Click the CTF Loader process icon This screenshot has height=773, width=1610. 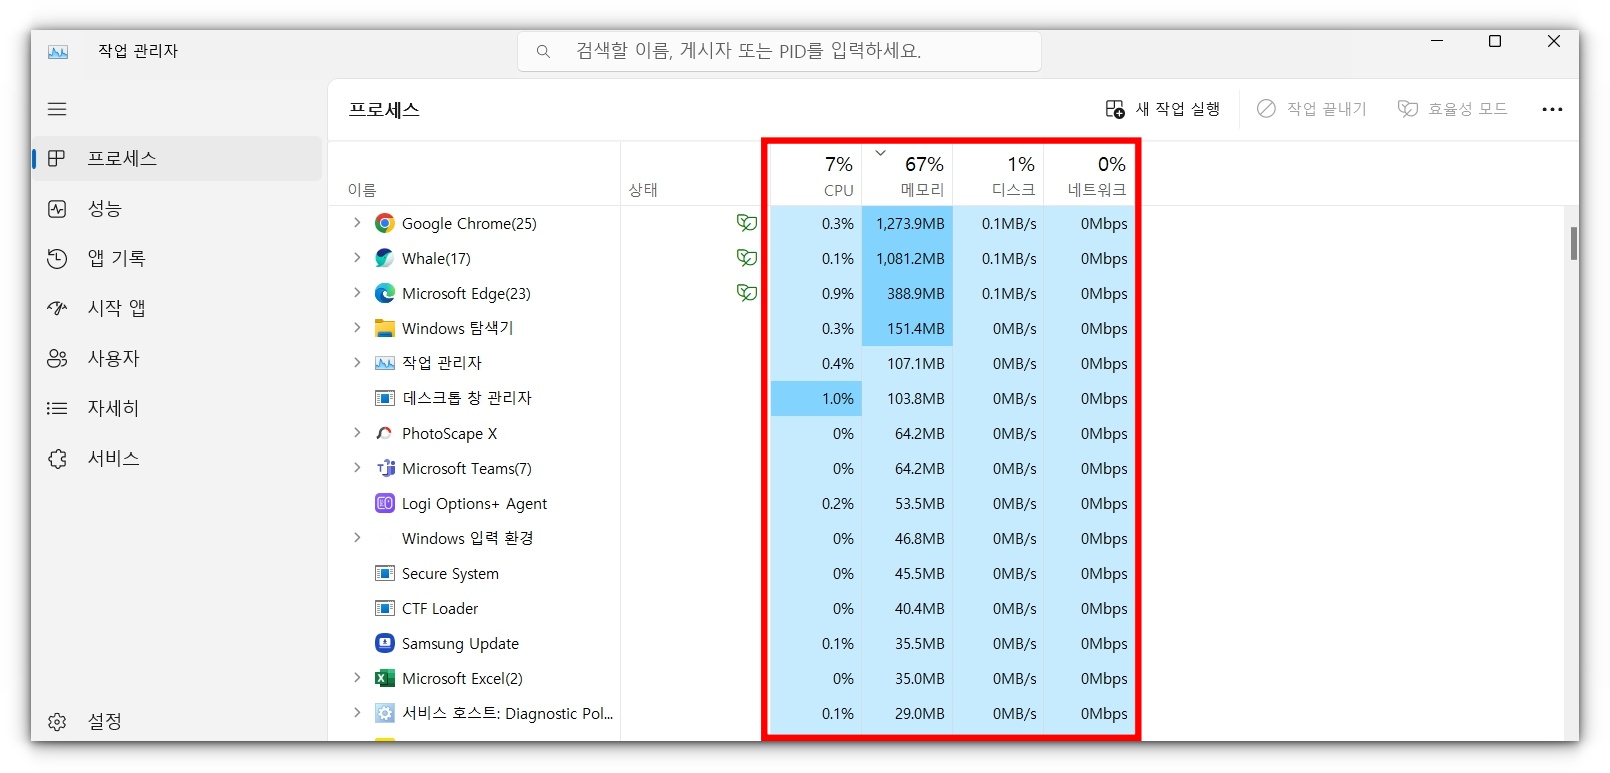(385, 608)
